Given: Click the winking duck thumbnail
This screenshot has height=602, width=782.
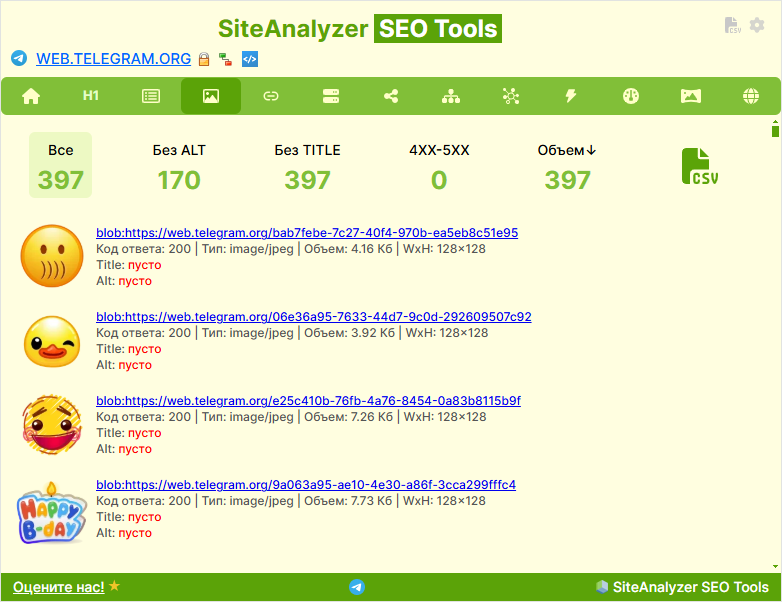Looking at the screenshot, I should 52,342.
